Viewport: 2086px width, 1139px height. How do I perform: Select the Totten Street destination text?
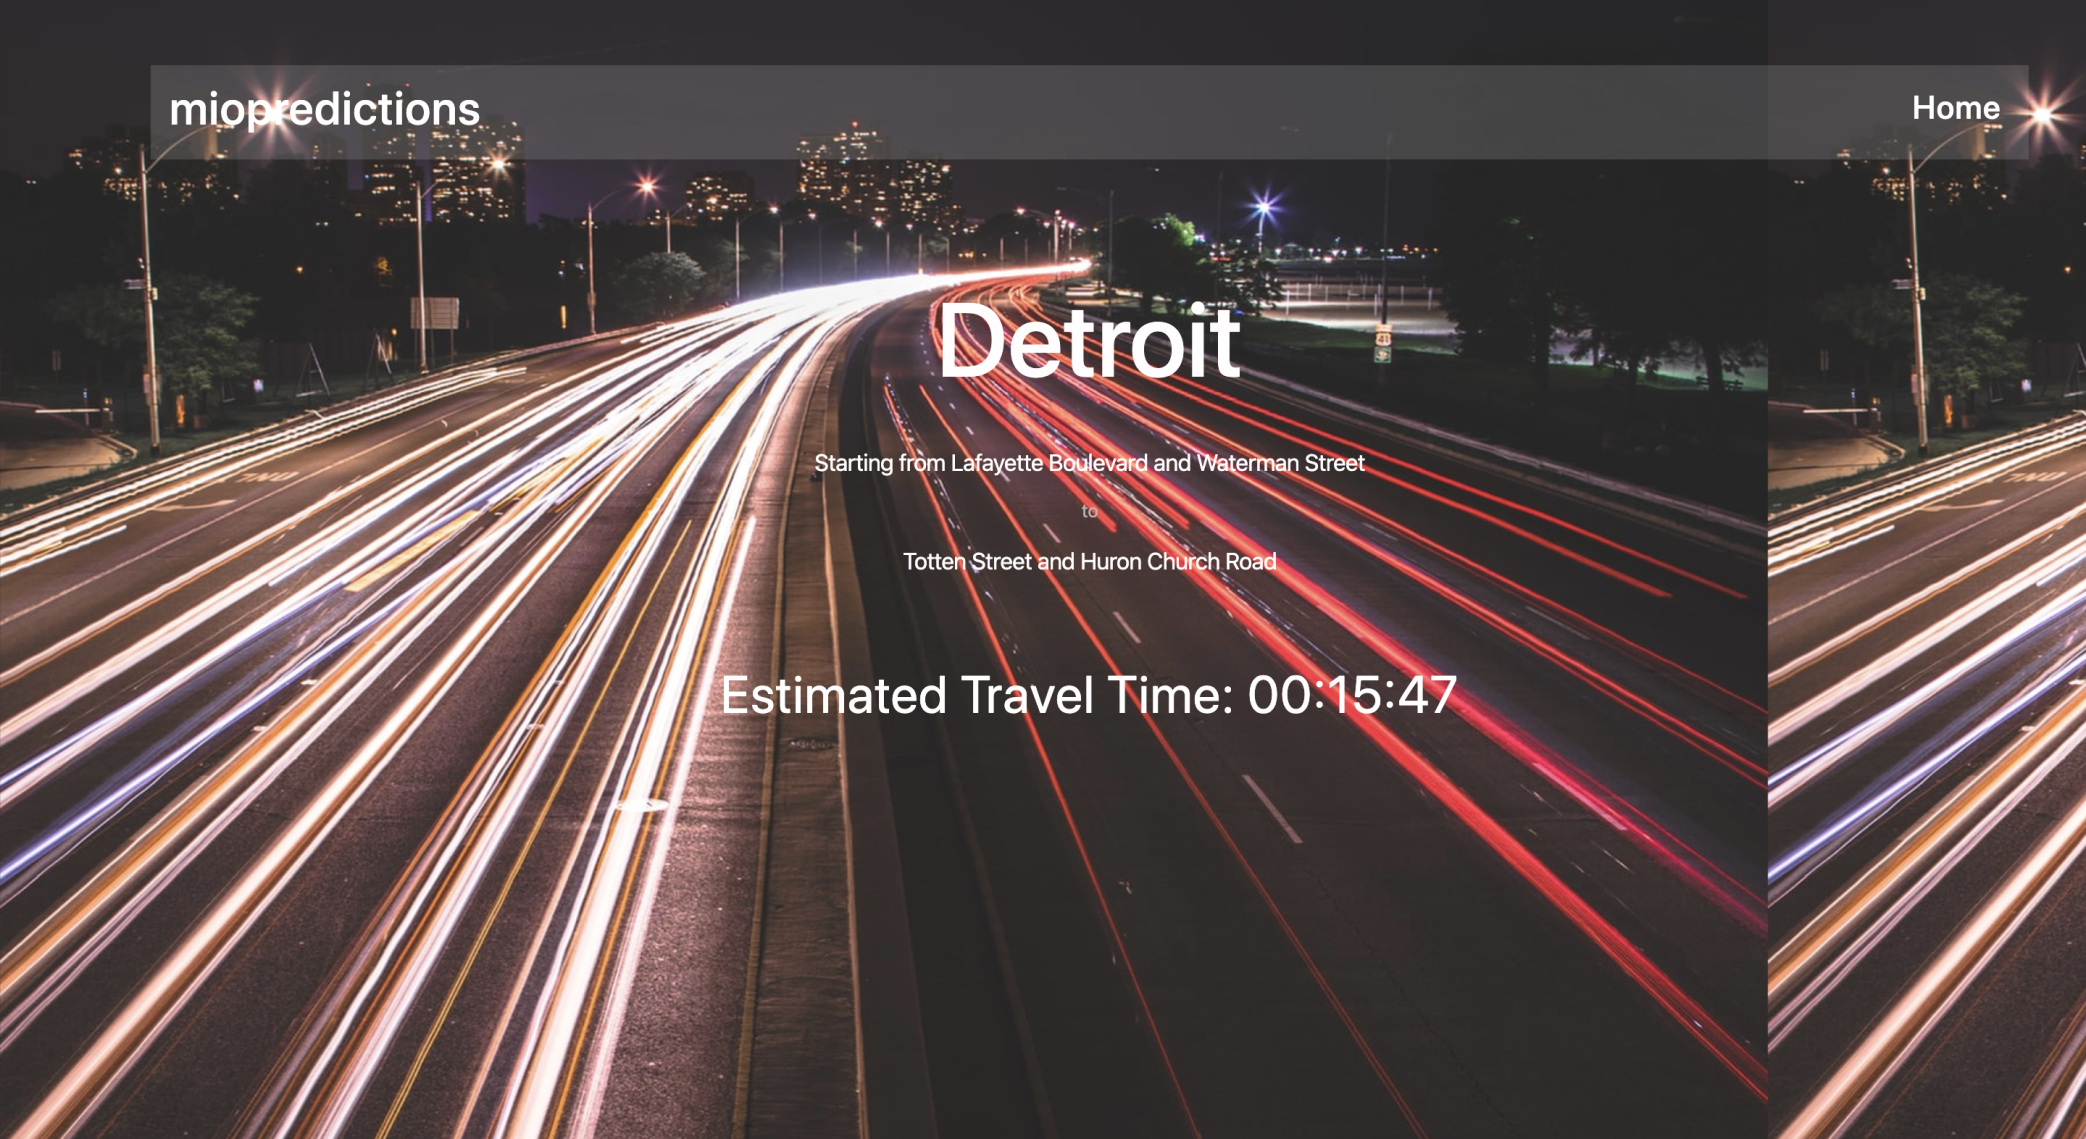[x=966, y=562]
